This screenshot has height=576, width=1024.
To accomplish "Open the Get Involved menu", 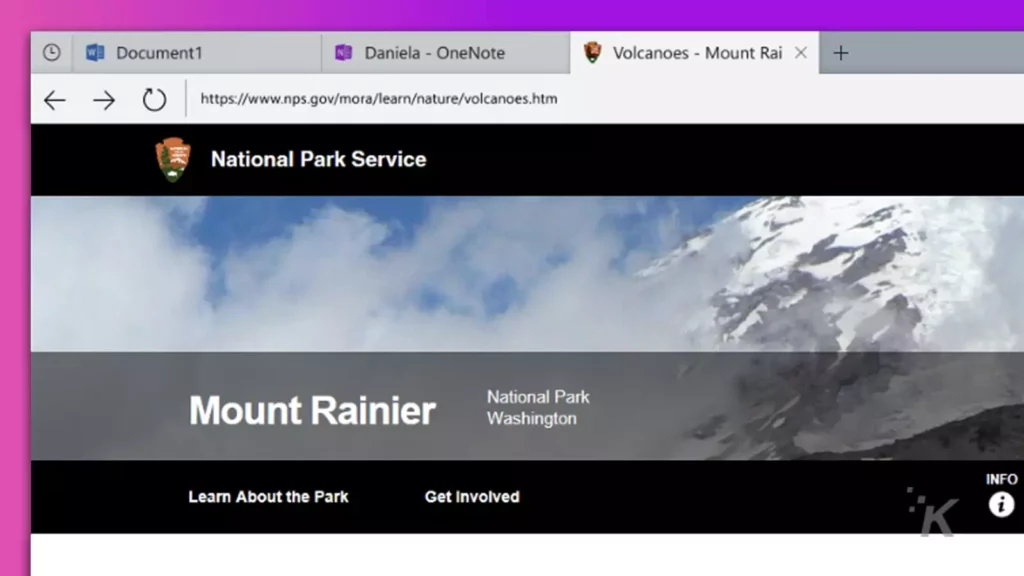I will (472, 497).
